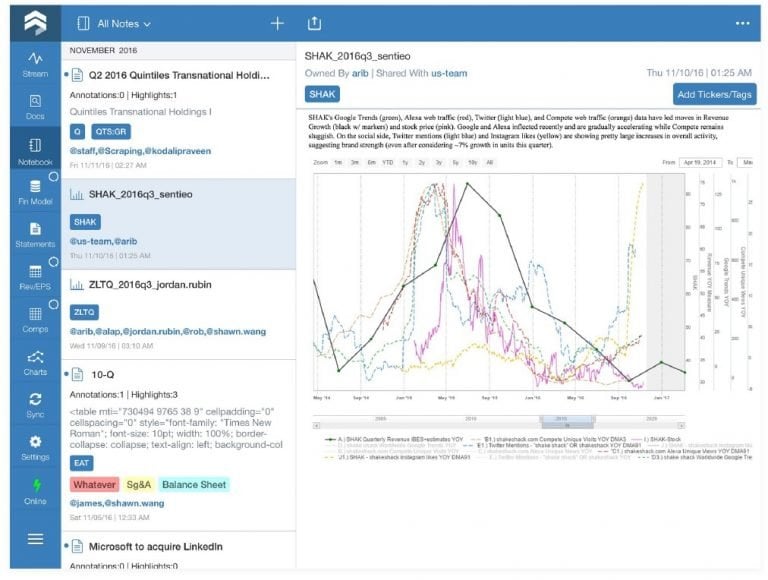Expand the All Notes dropdown

click(124, 23)
